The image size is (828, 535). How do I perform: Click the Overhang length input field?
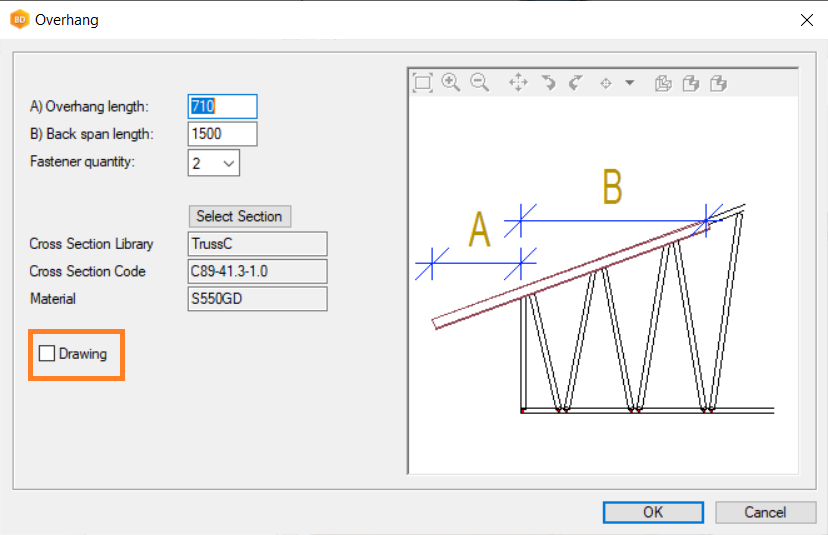pos(223,106)
